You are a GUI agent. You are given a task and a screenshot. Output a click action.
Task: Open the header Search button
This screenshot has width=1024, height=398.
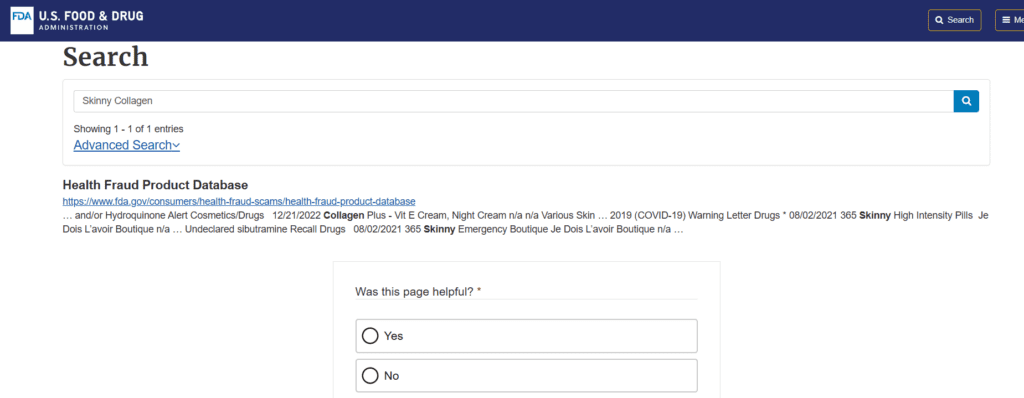point(954,20)
